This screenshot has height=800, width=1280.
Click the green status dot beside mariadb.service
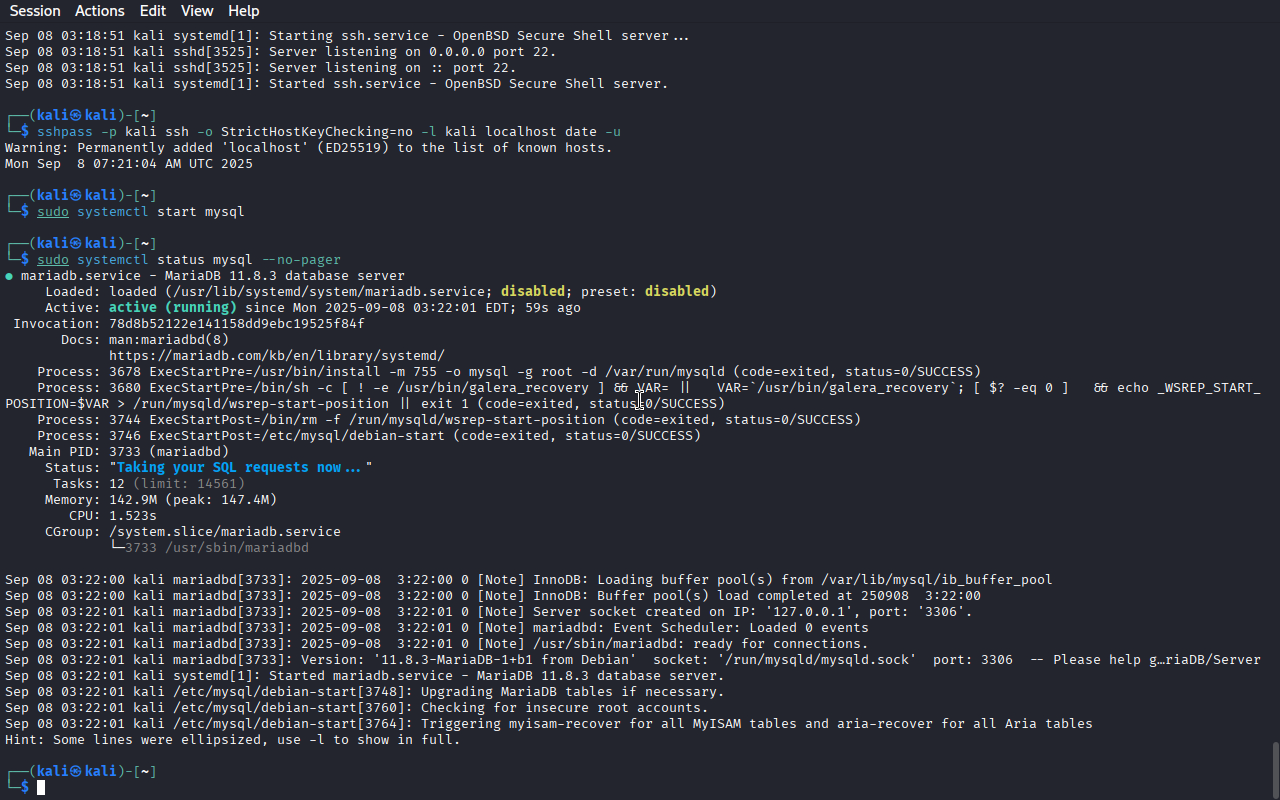(x=9, y=276)
